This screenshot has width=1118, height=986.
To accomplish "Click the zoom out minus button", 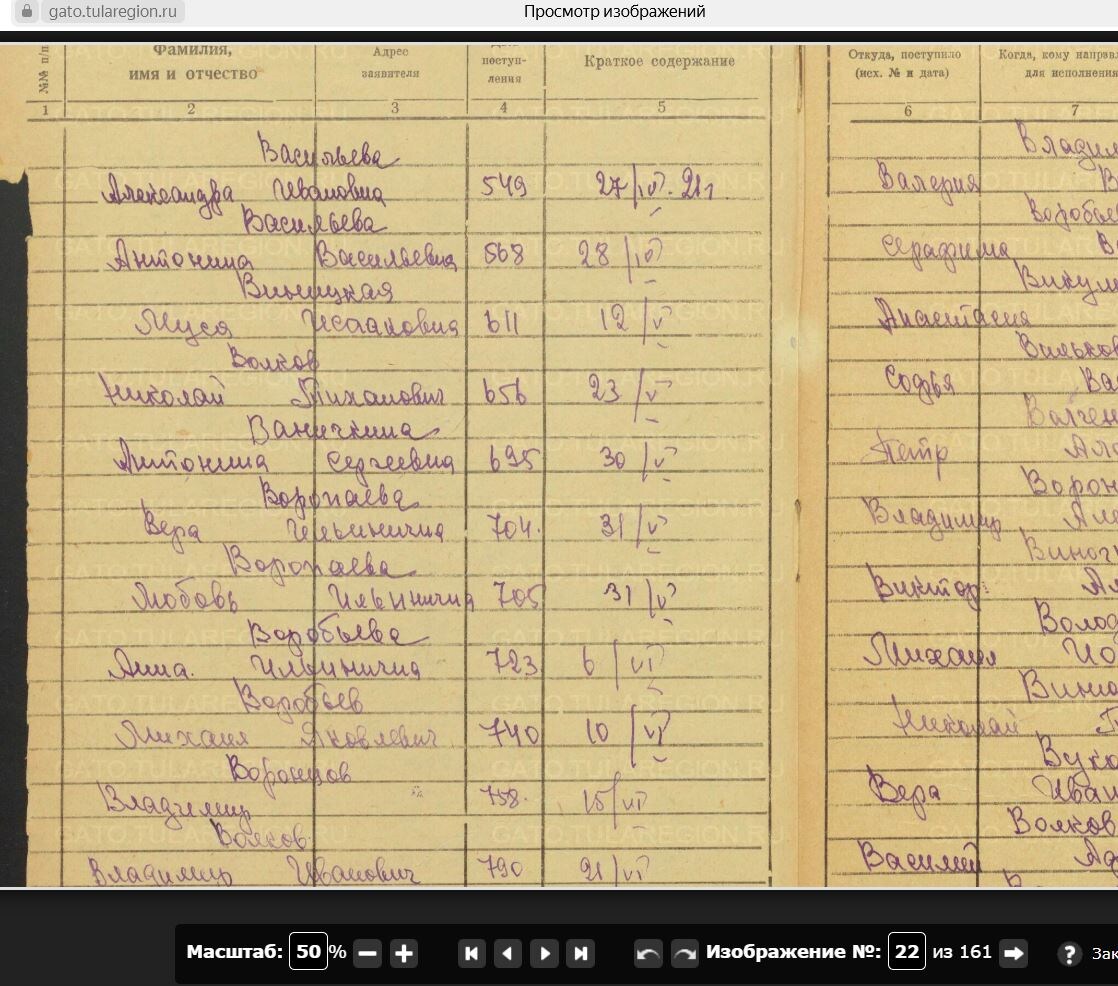I will coord(367,953).
